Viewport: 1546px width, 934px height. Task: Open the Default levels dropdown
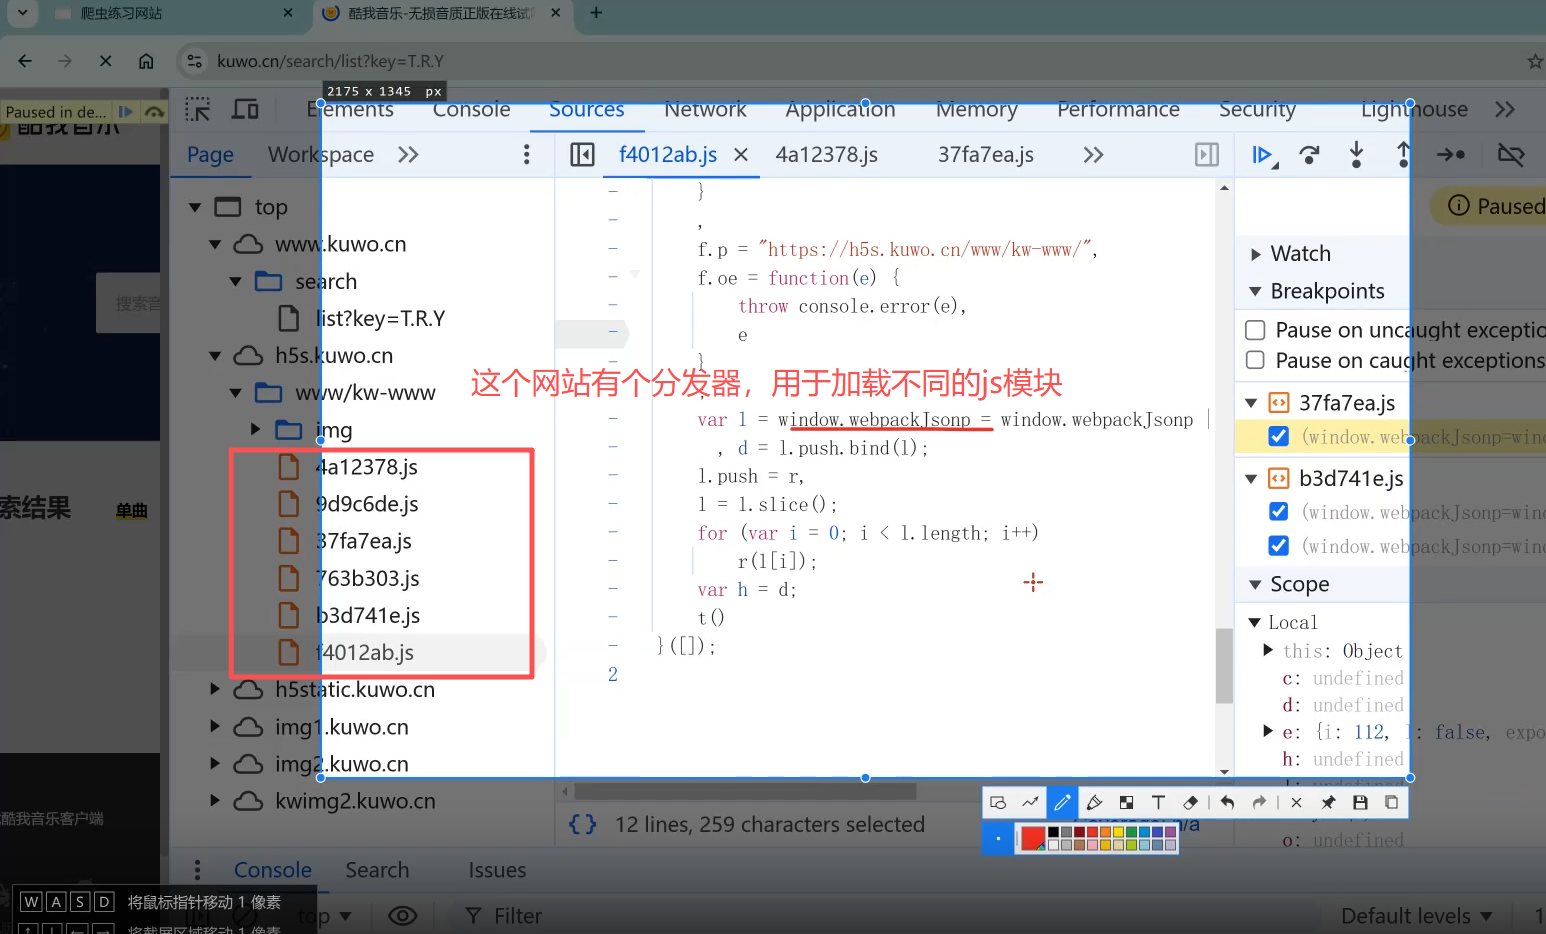point(1416,915)
